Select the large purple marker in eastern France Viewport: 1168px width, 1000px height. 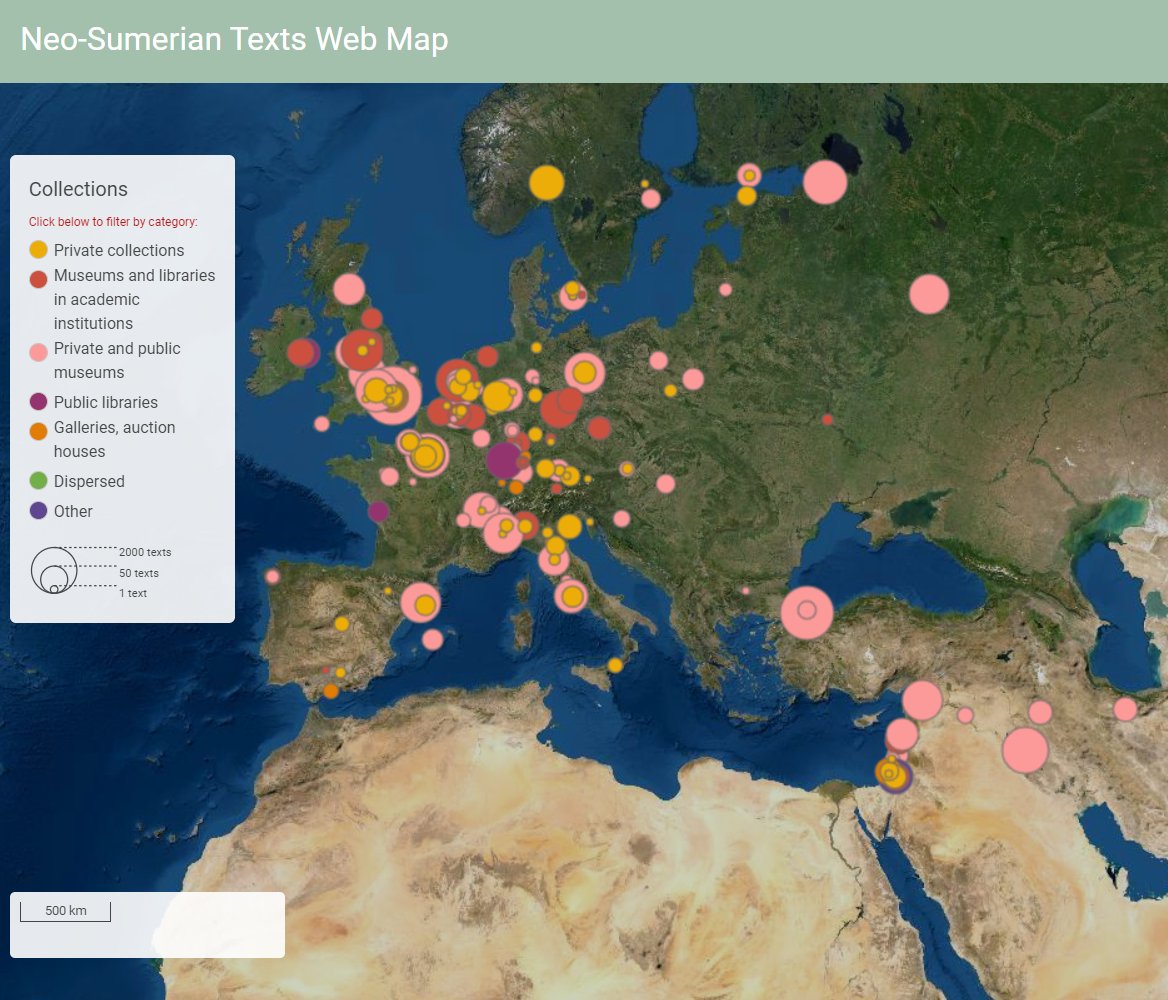point(504,461)
